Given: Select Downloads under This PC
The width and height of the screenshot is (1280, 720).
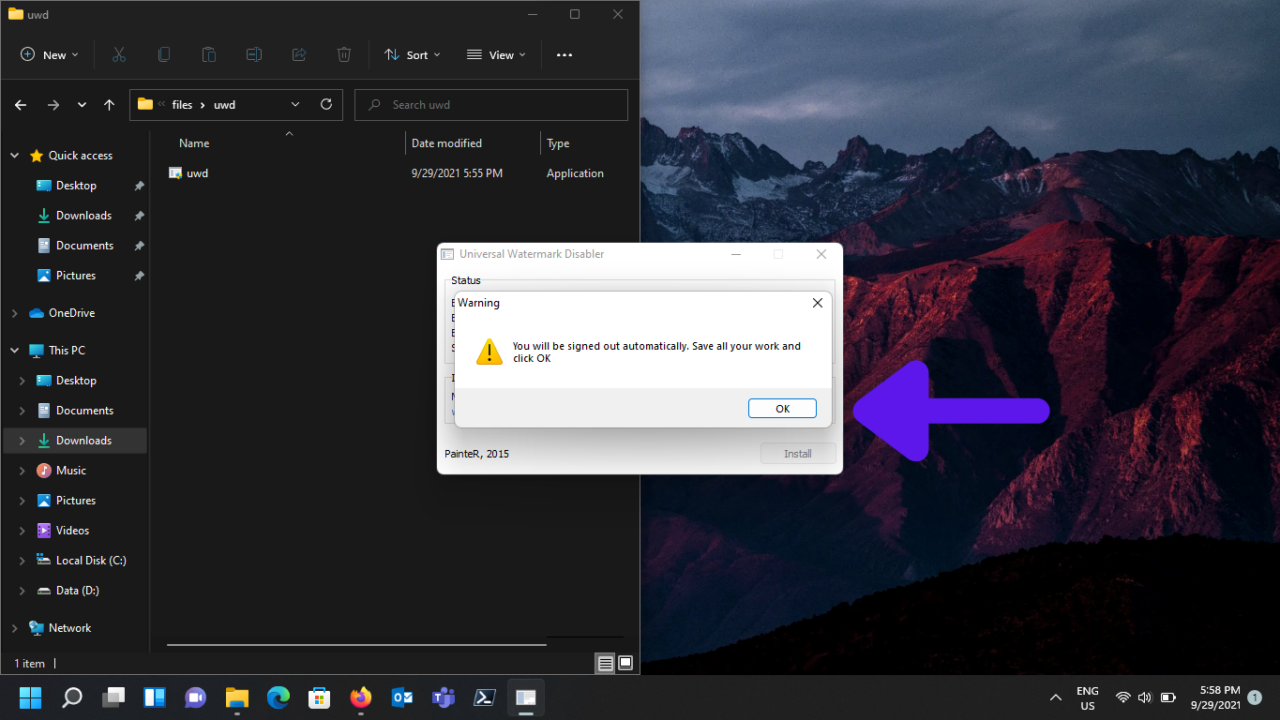Looking at the screenshot, I should coord(86,440).
